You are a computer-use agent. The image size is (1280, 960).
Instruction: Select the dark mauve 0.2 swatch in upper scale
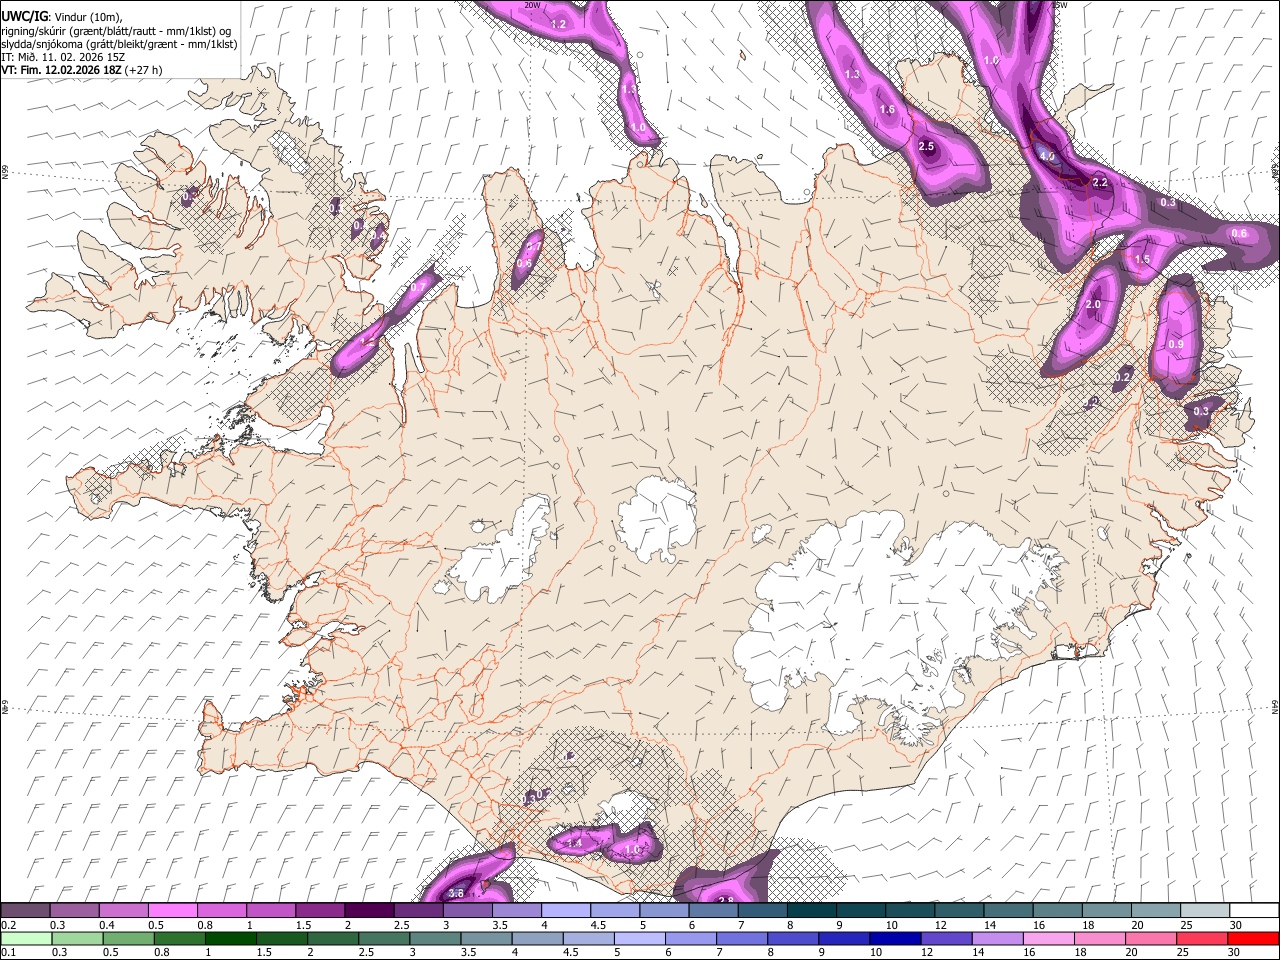[x=25, y=910]
